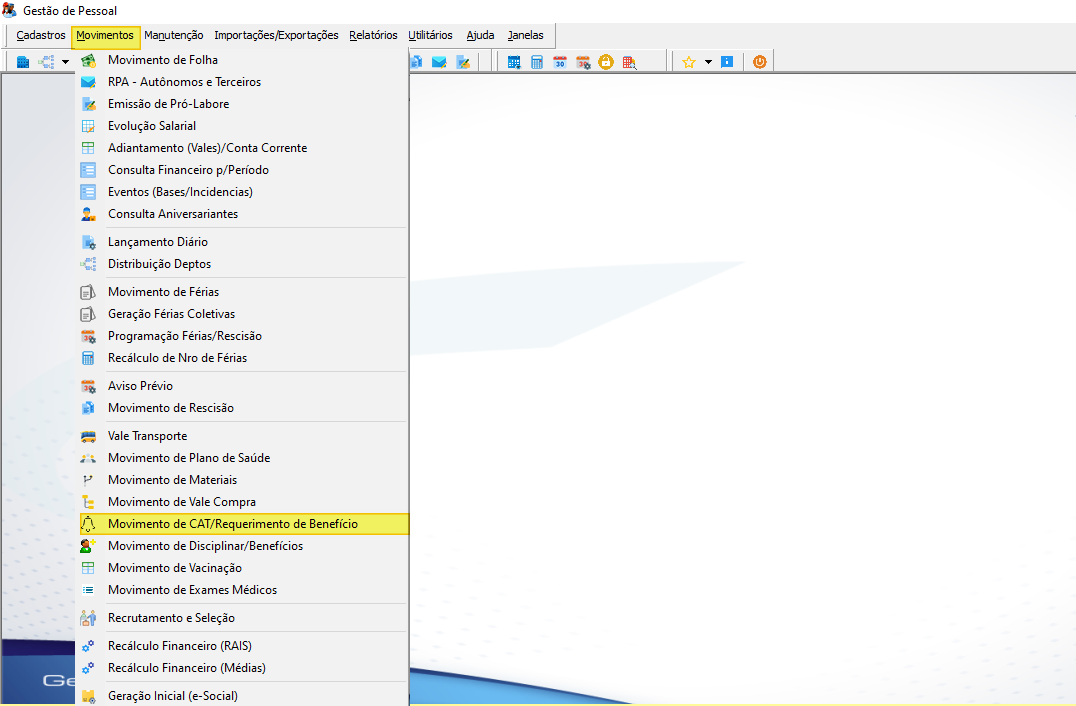Viewport: 1076px width, 706px height.
Task: Open Recálculo de Nro de Férias
Action: click(243, 357)
